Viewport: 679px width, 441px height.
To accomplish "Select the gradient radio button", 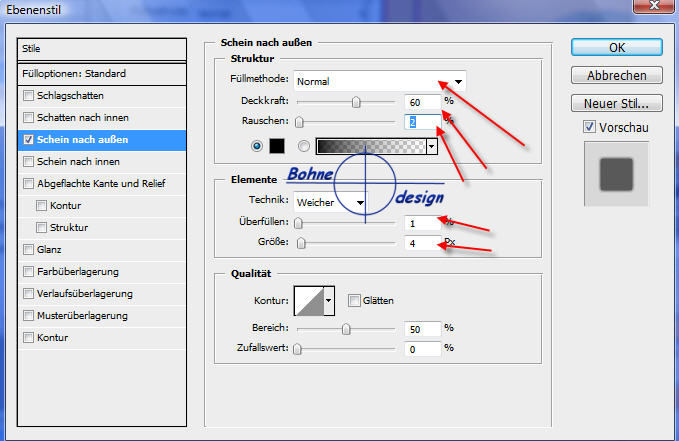I will pos(304,146).
